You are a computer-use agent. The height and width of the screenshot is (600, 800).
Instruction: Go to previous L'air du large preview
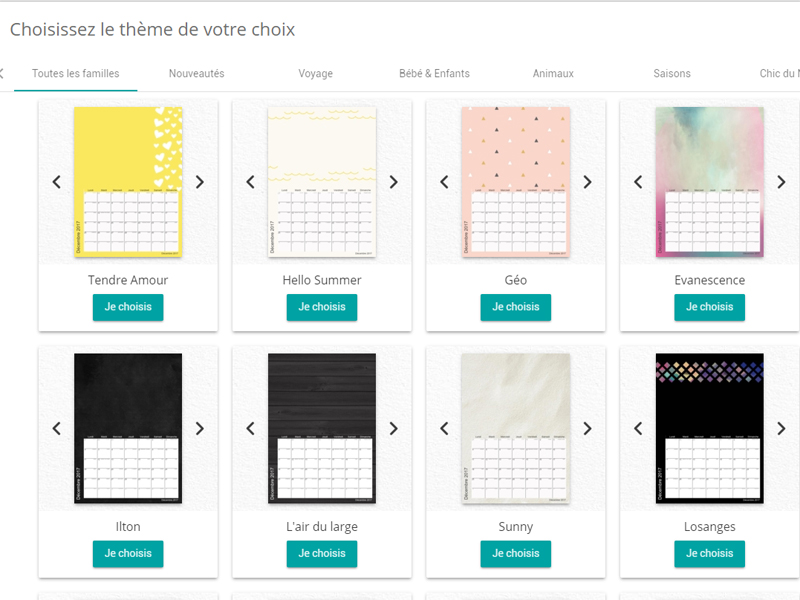click(x=250, y=428)
